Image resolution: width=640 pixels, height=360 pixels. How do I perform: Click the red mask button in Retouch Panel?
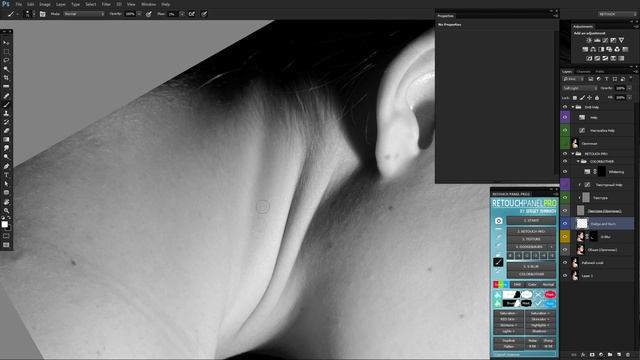[x=550, y=294]
